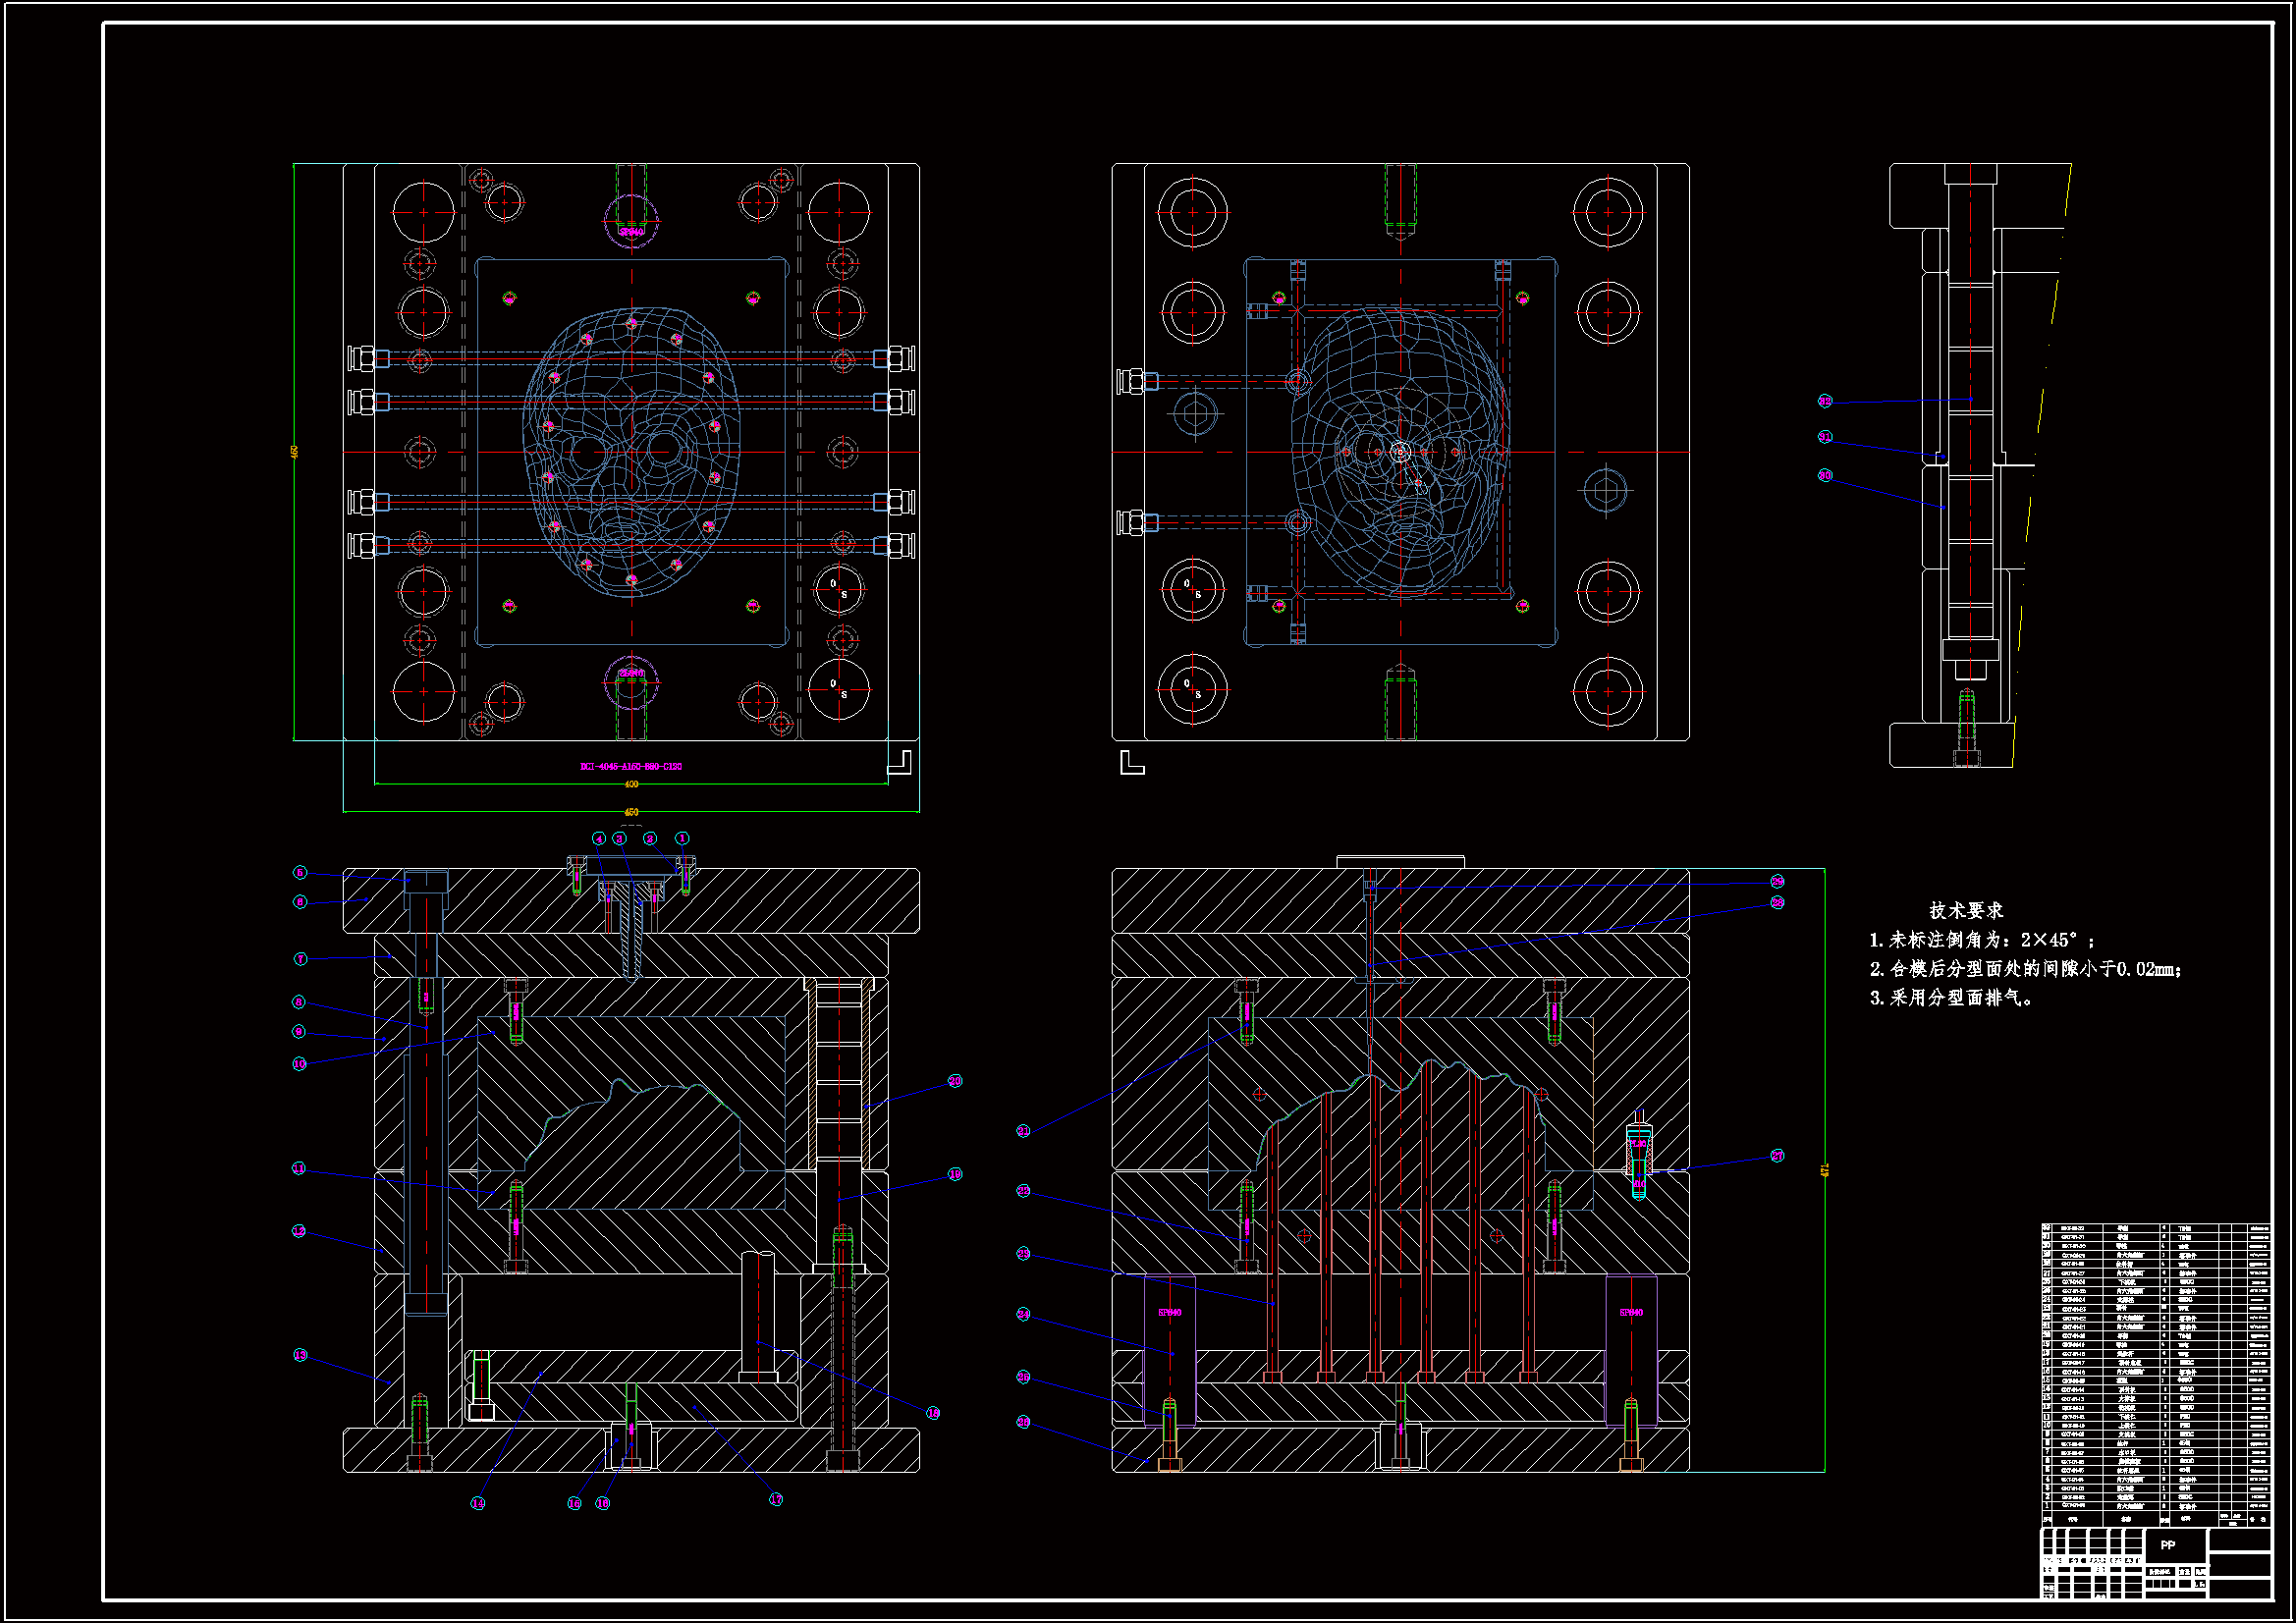Screen dimensions: 2296x1623
Task: Select the 400 width dimension text
Action: (x=631, y=785)
